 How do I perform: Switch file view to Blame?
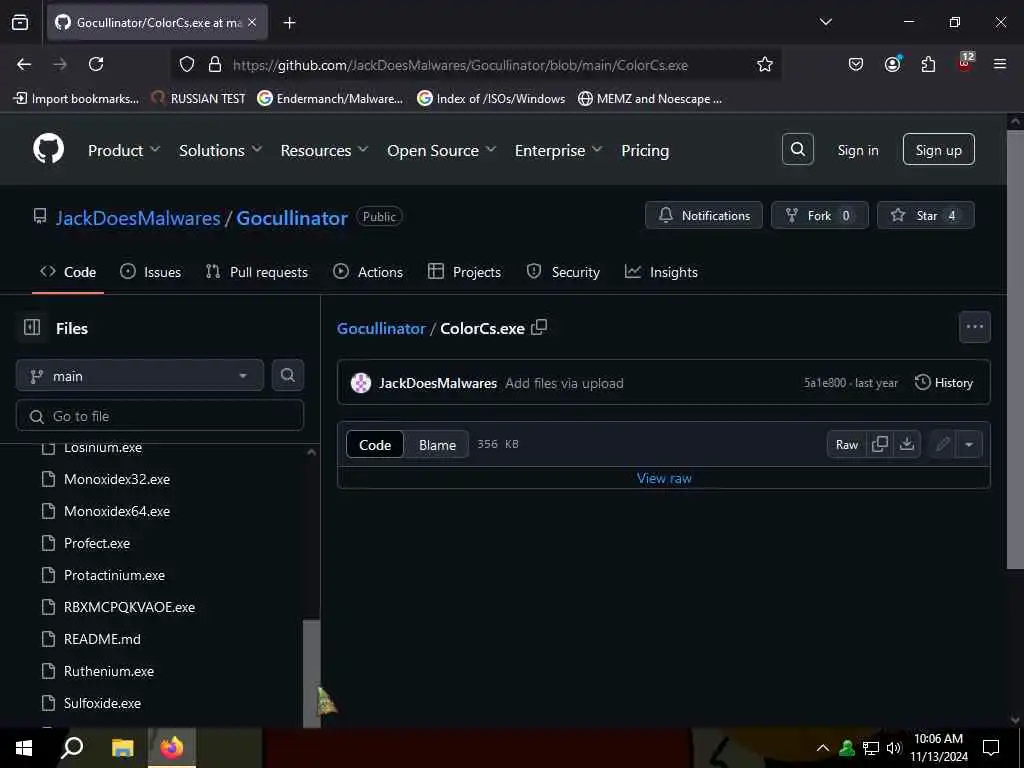(437, 445)
